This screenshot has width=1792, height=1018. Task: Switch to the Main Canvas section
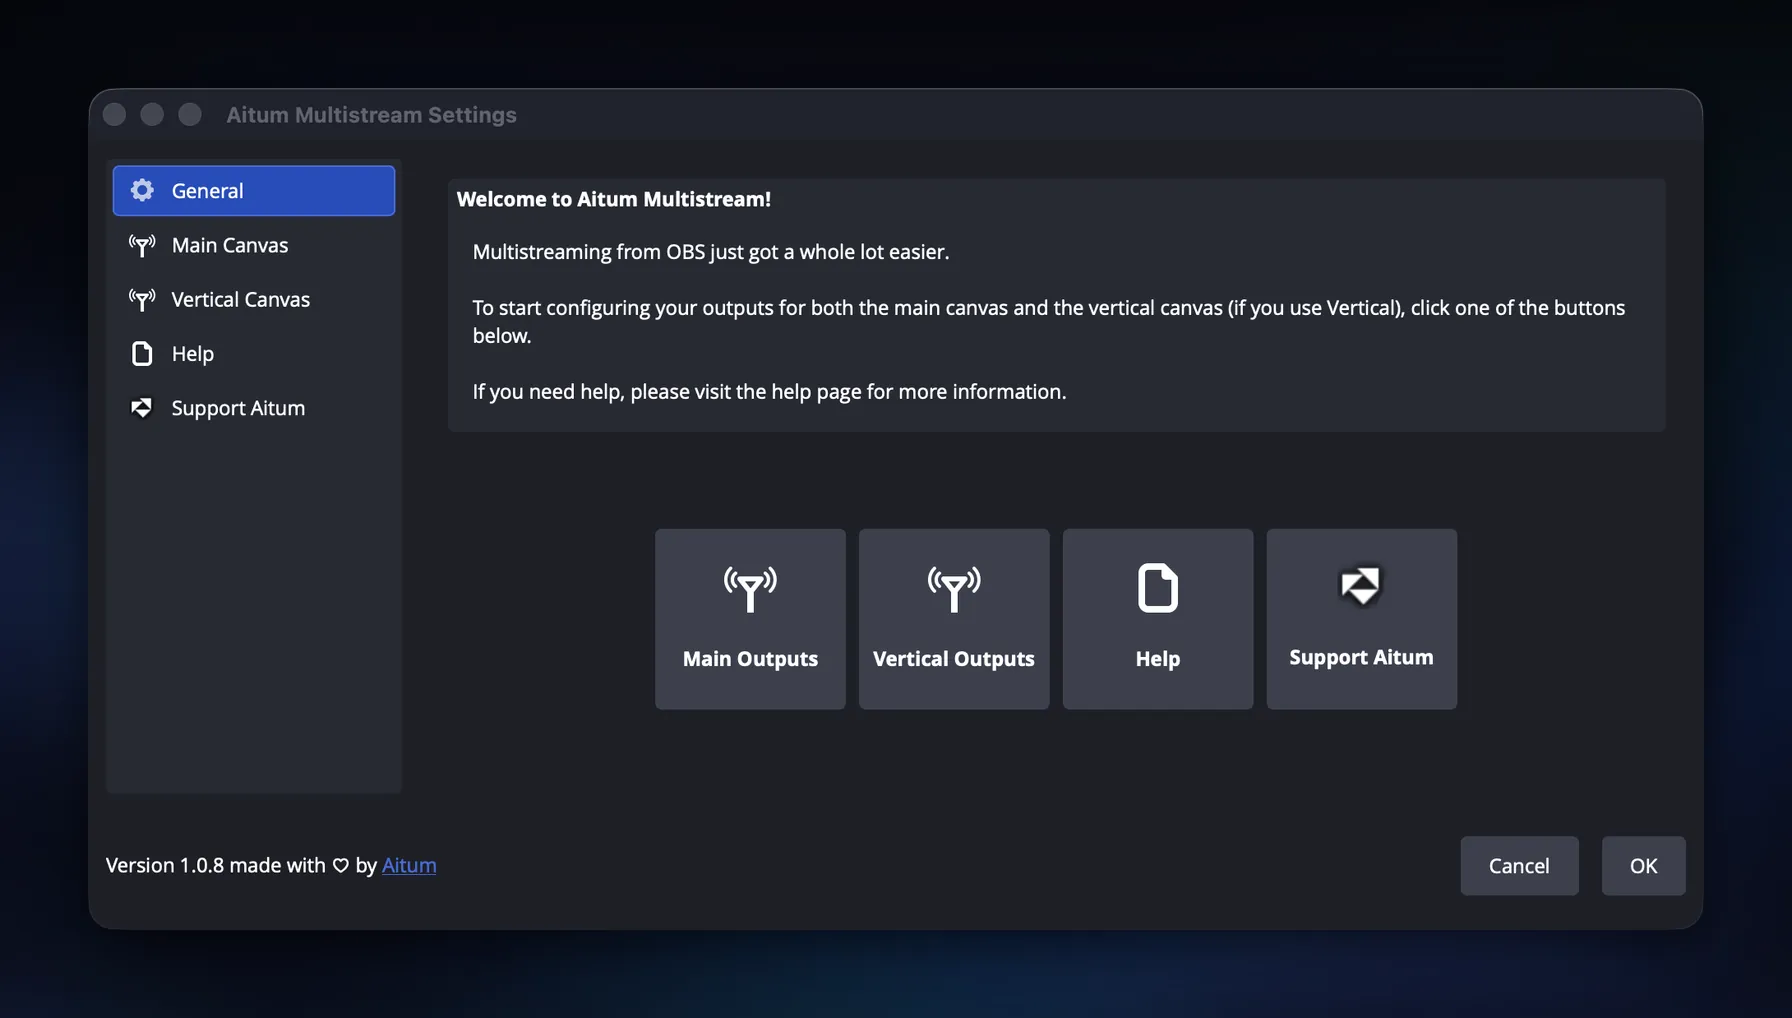click(254, 245)
